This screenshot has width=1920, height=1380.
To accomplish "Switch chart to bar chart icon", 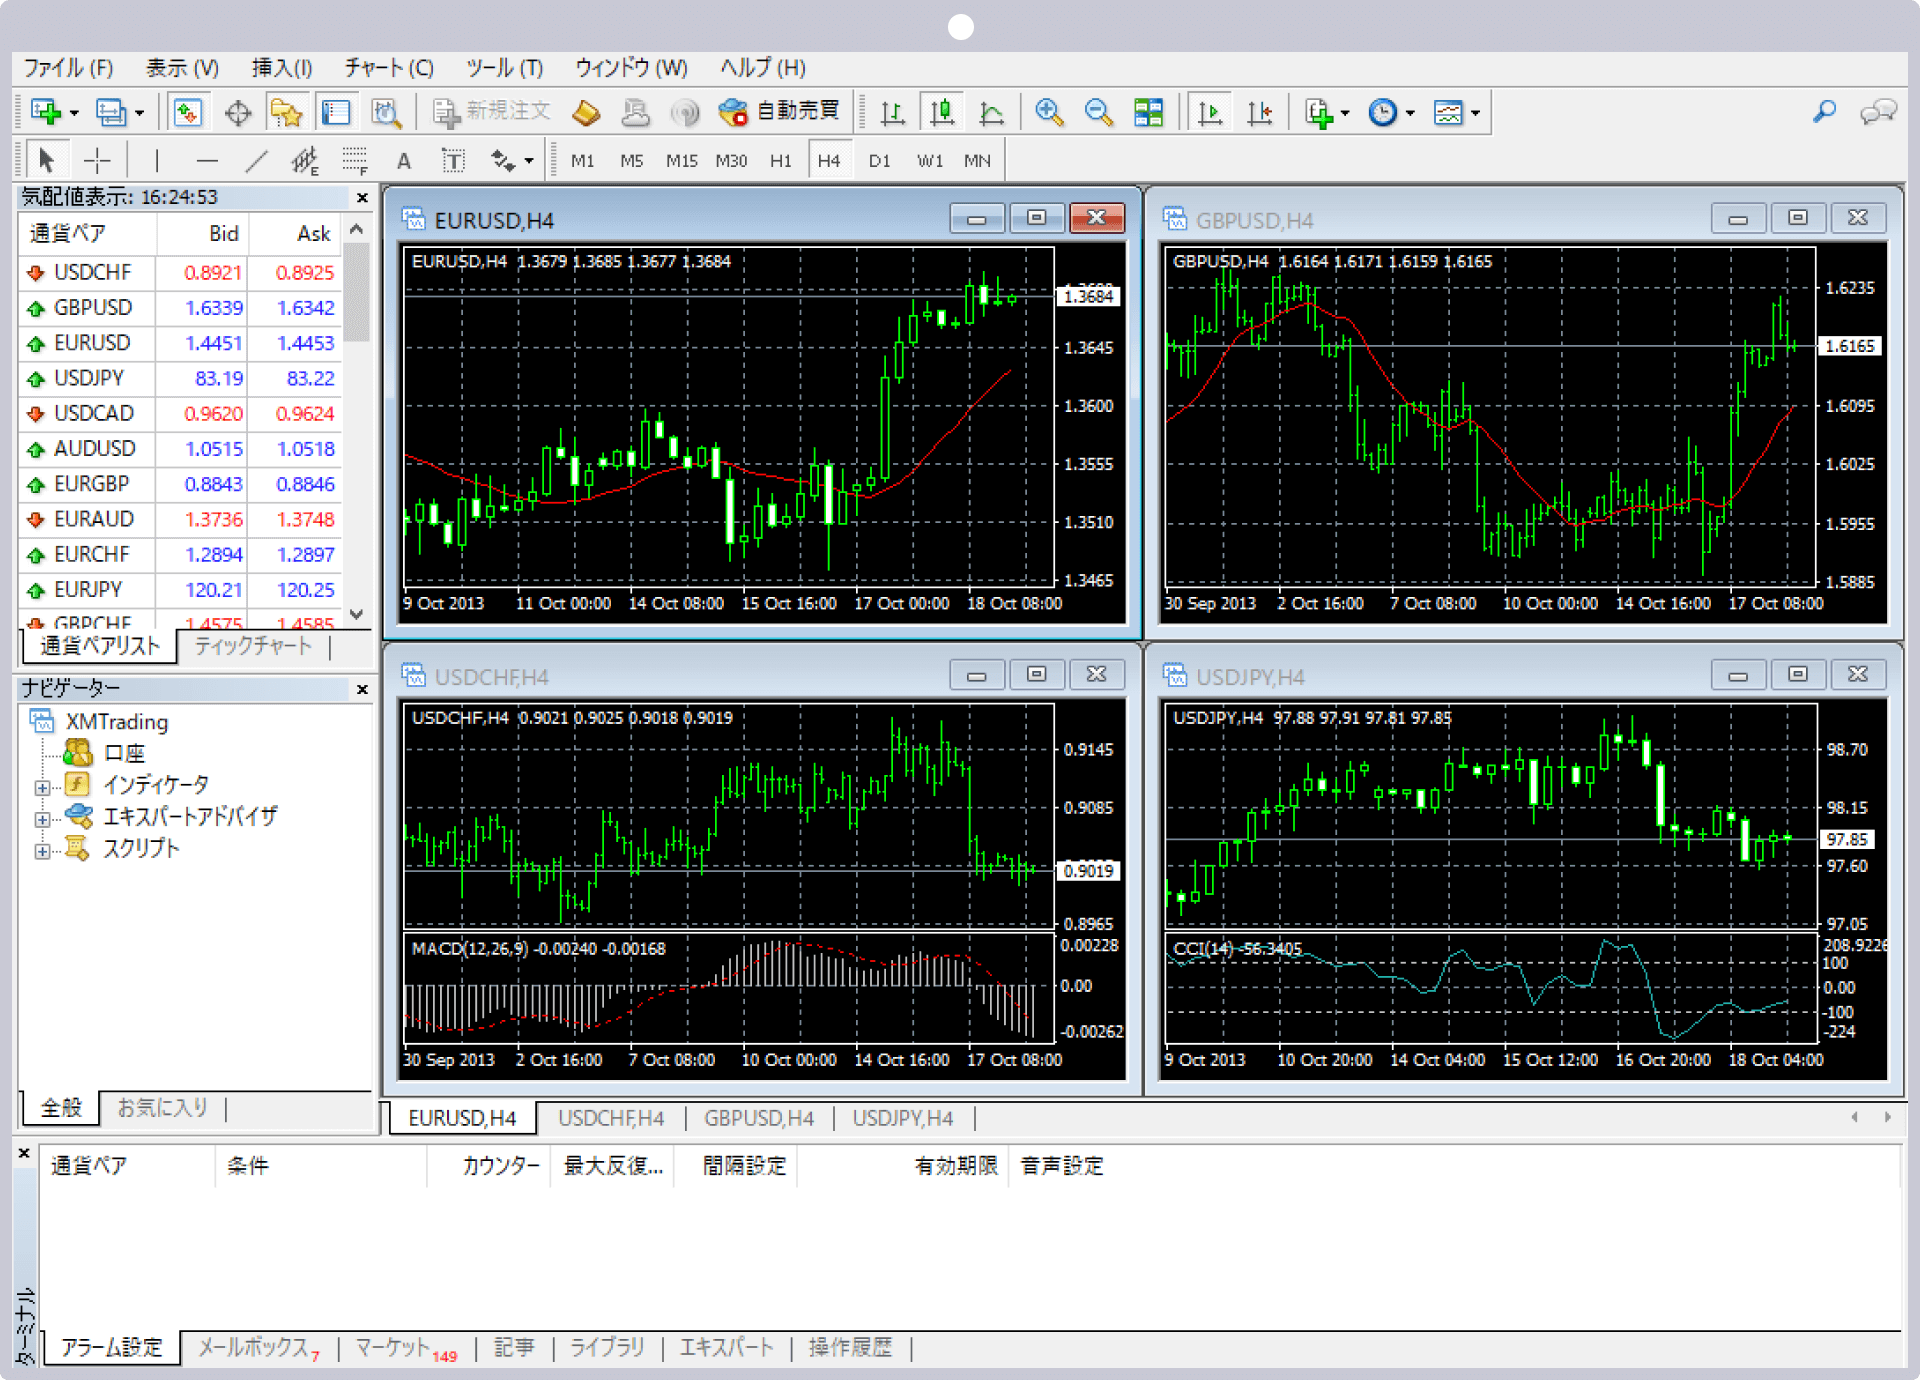I will [x=892, y=112].
